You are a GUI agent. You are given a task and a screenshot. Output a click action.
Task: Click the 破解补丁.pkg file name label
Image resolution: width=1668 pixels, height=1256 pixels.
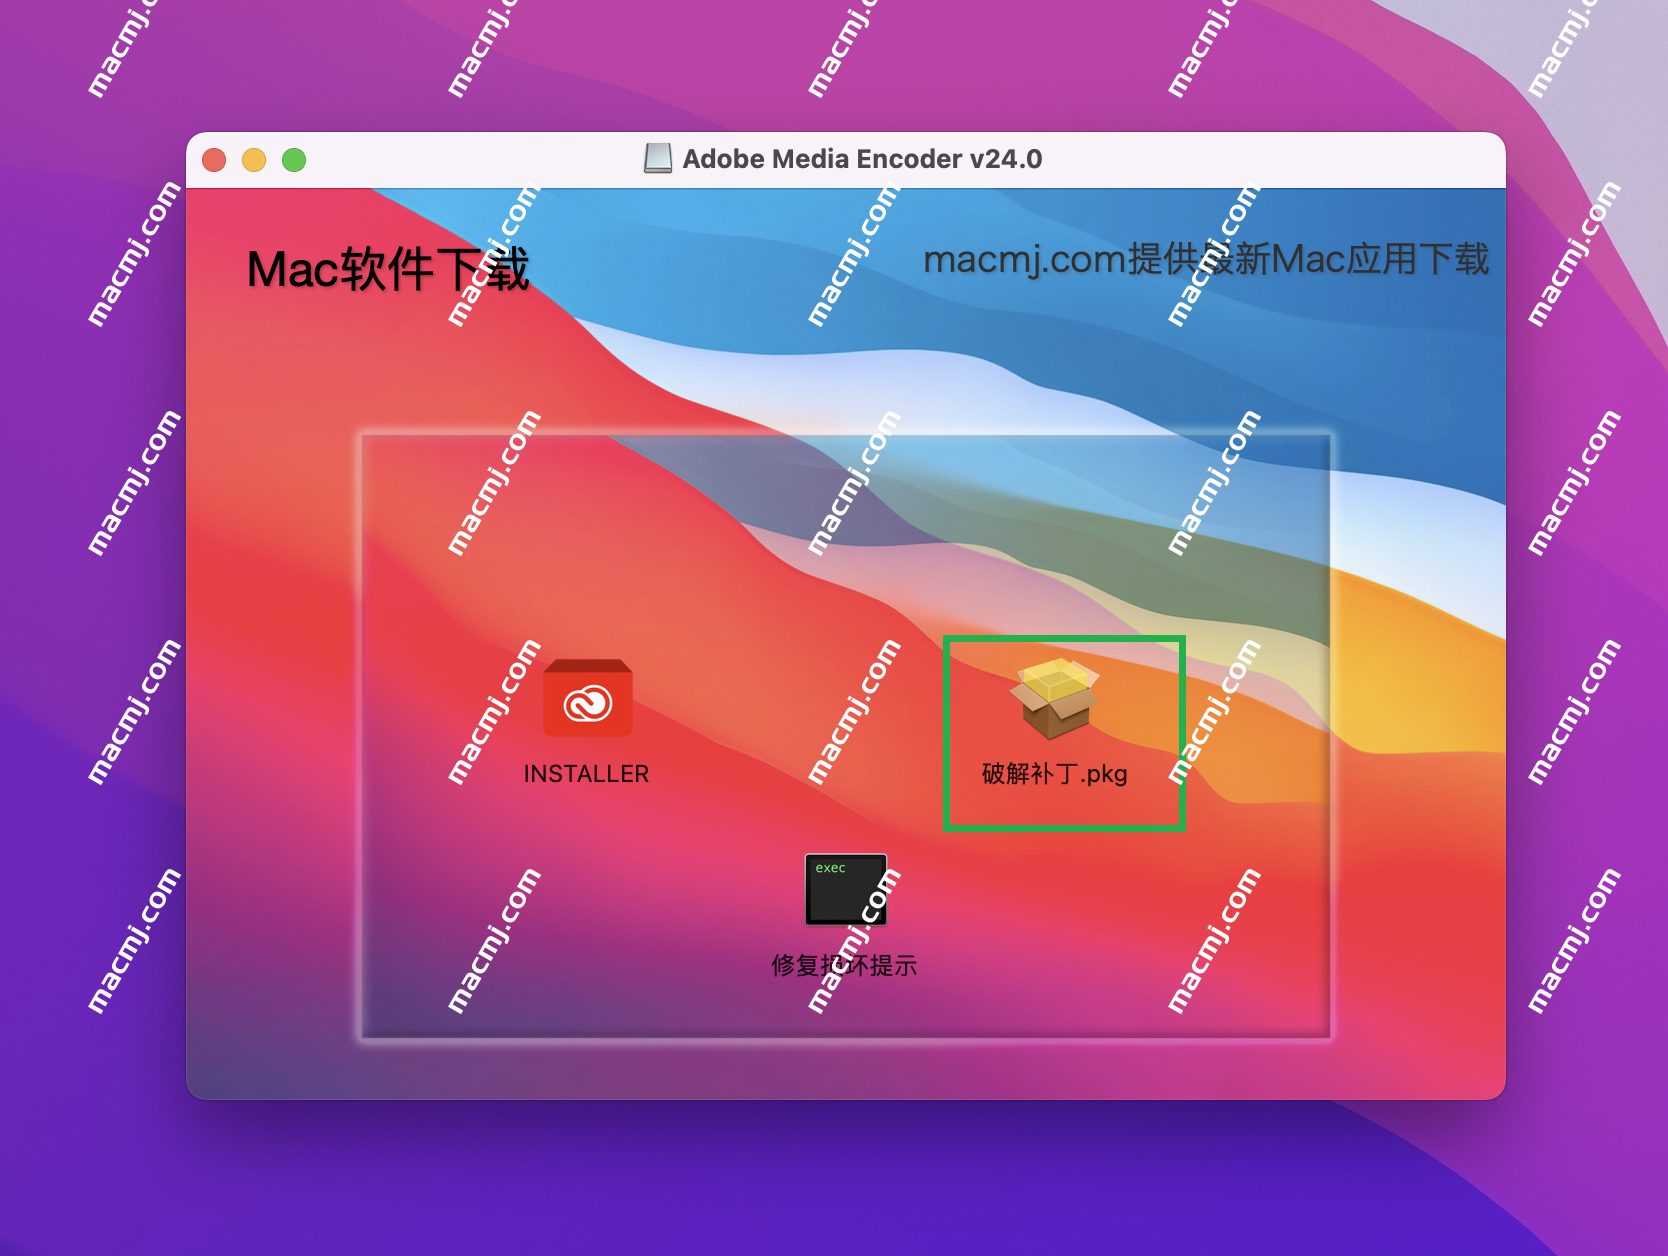pyautogui.click(x=1054, y=774)
